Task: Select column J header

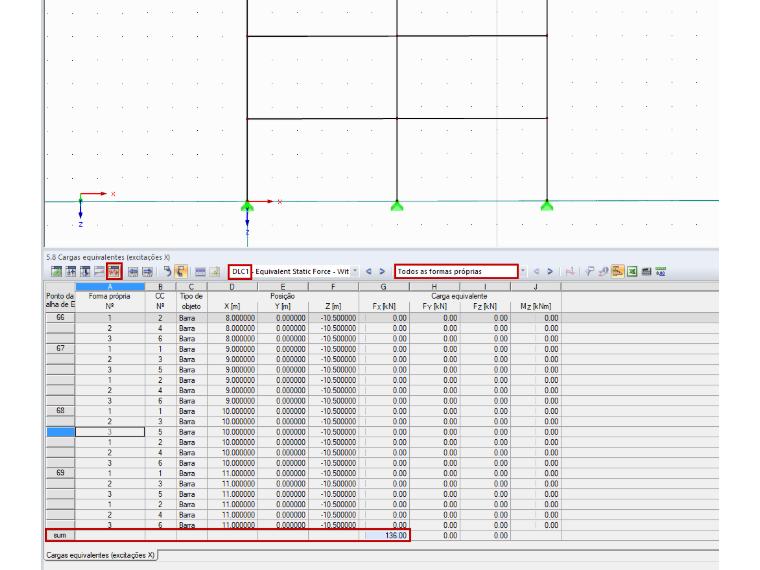Action: 536,286
